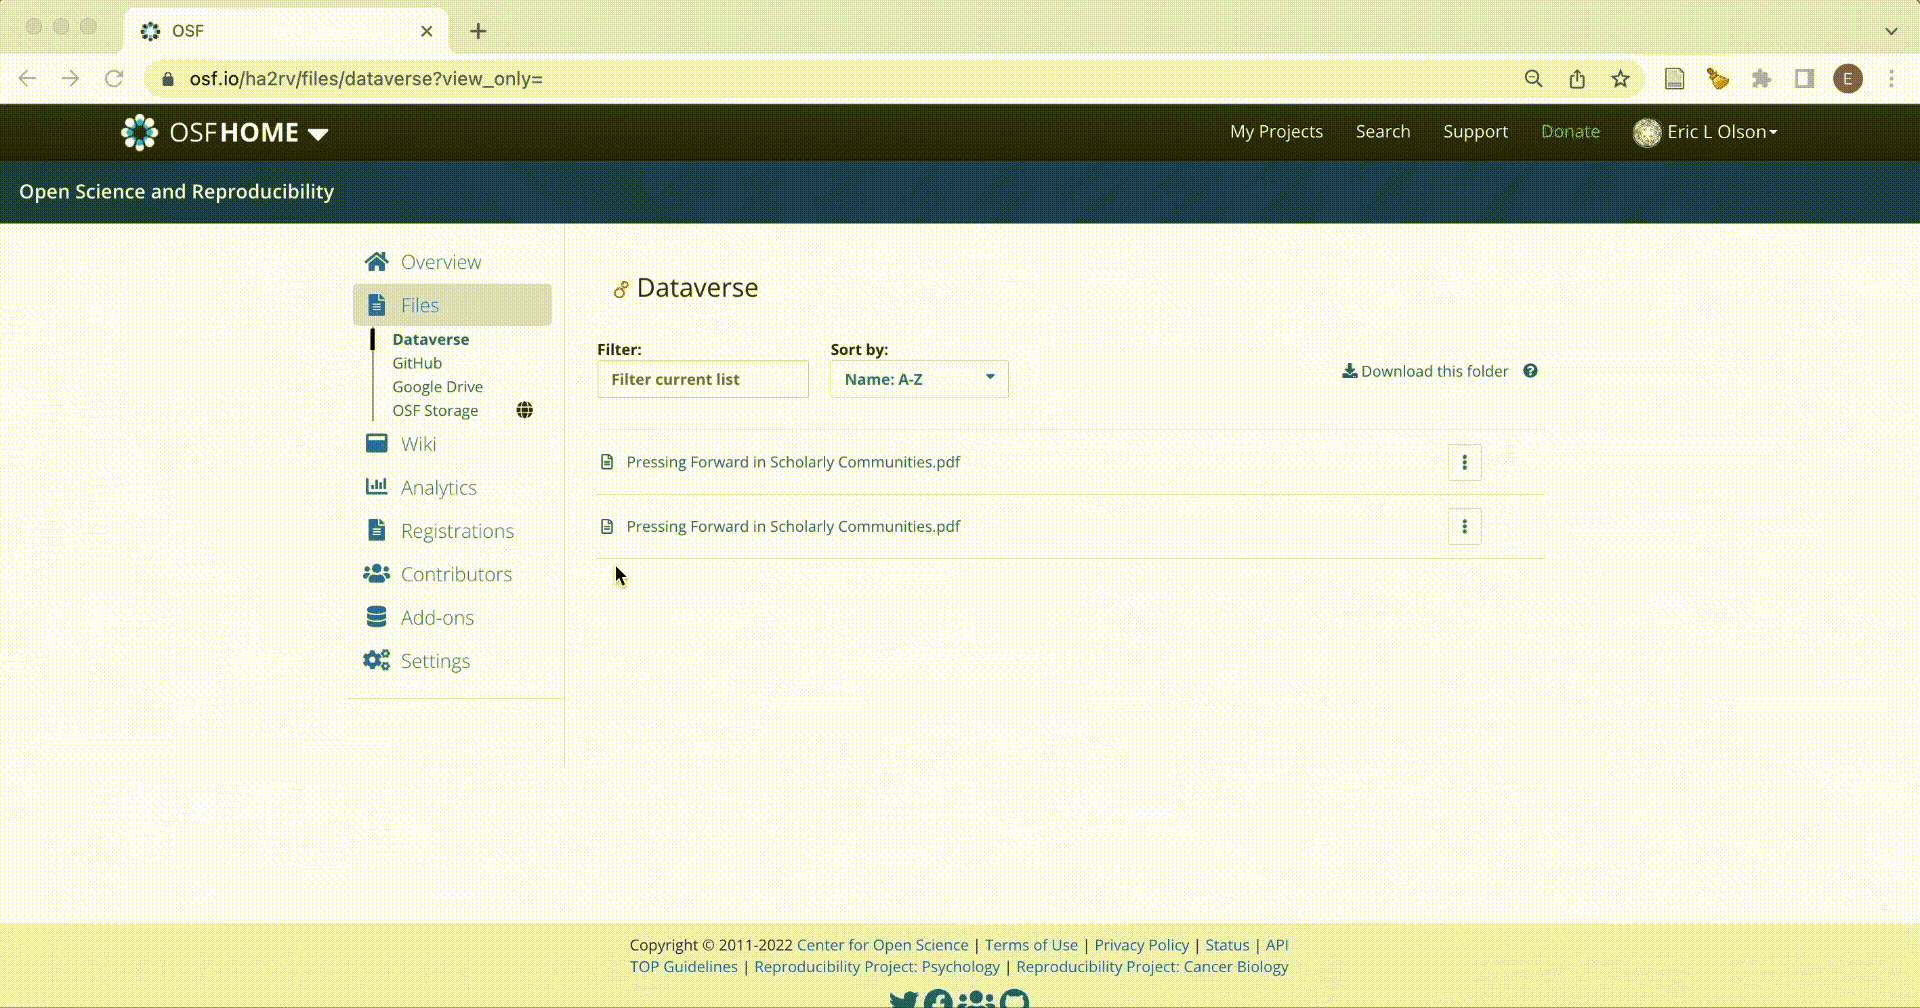This screenshot has height=1008, width=1920.
Task: Click the Dataverse provider icon beside heading
Action: (x=620, y=290)
